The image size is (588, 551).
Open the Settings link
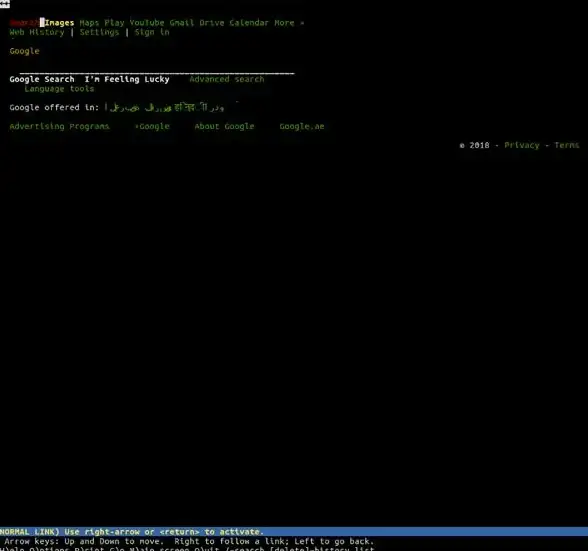(x=99, y=33)
